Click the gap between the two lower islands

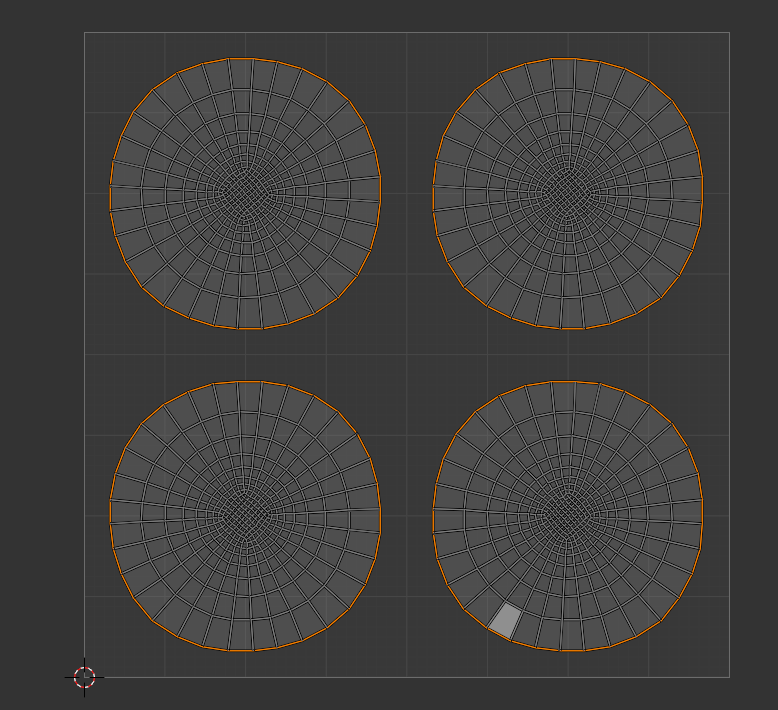click(x=407, y=516)
